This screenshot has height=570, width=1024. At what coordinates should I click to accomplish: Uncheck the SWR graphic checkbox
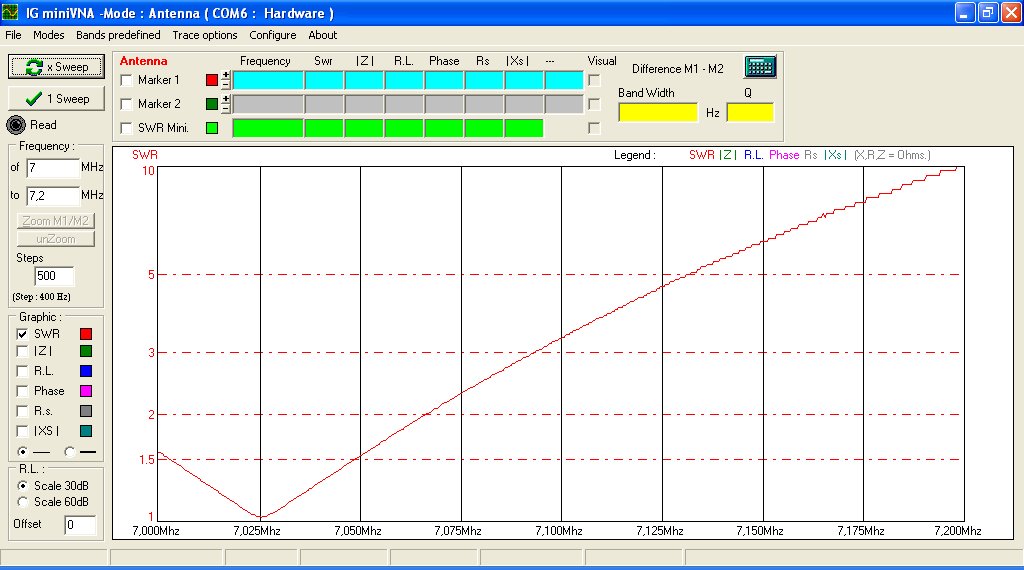pos(22,334)
